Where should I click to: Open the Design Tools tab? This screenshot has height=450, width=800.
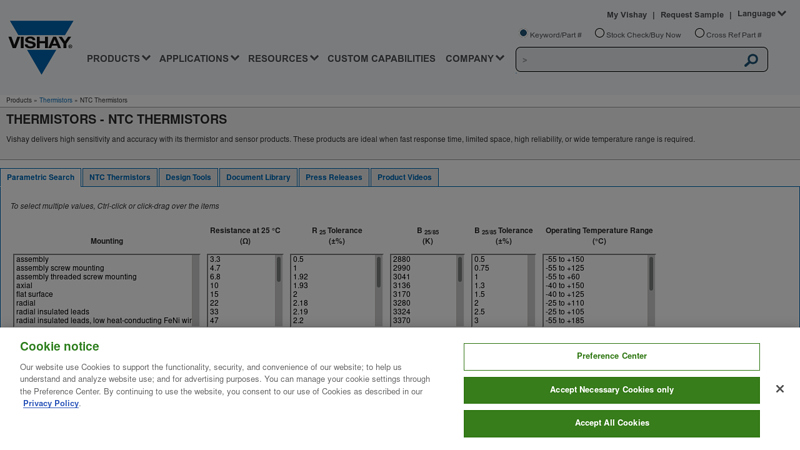(188, 177)
